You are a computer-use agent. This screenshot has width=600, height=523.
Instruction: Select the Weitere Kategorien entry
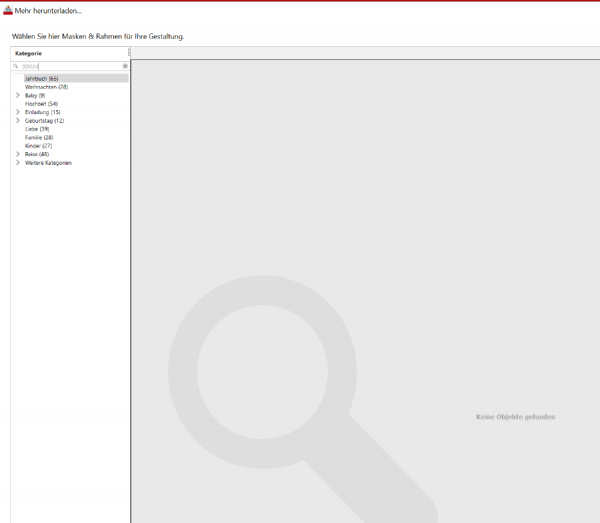tap(48, 163)
